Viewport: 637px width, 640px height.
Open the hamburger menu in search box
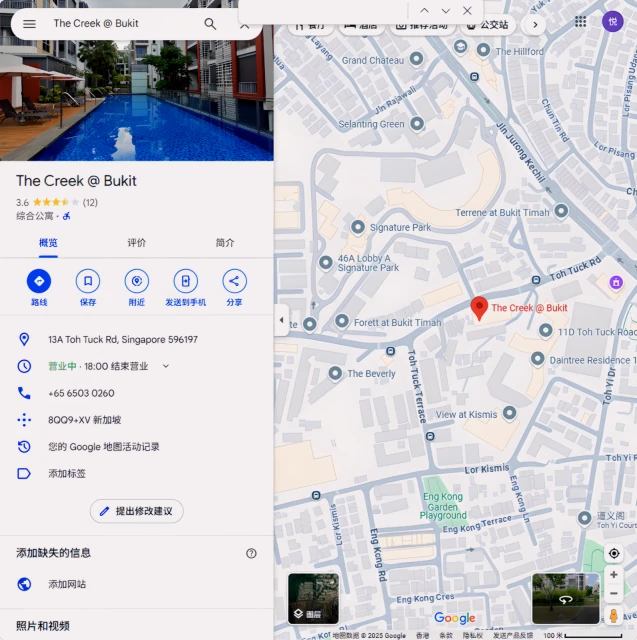29,24
